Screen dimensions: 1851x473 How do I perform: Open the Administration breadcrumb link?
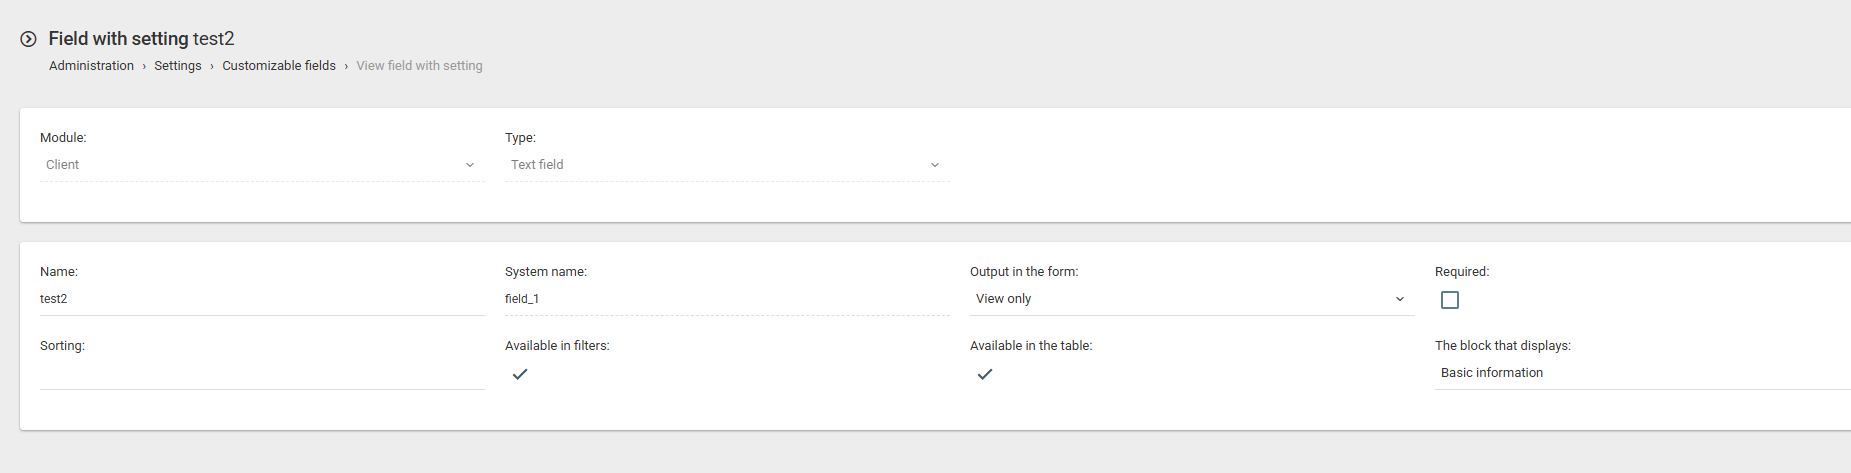(91, 66)
